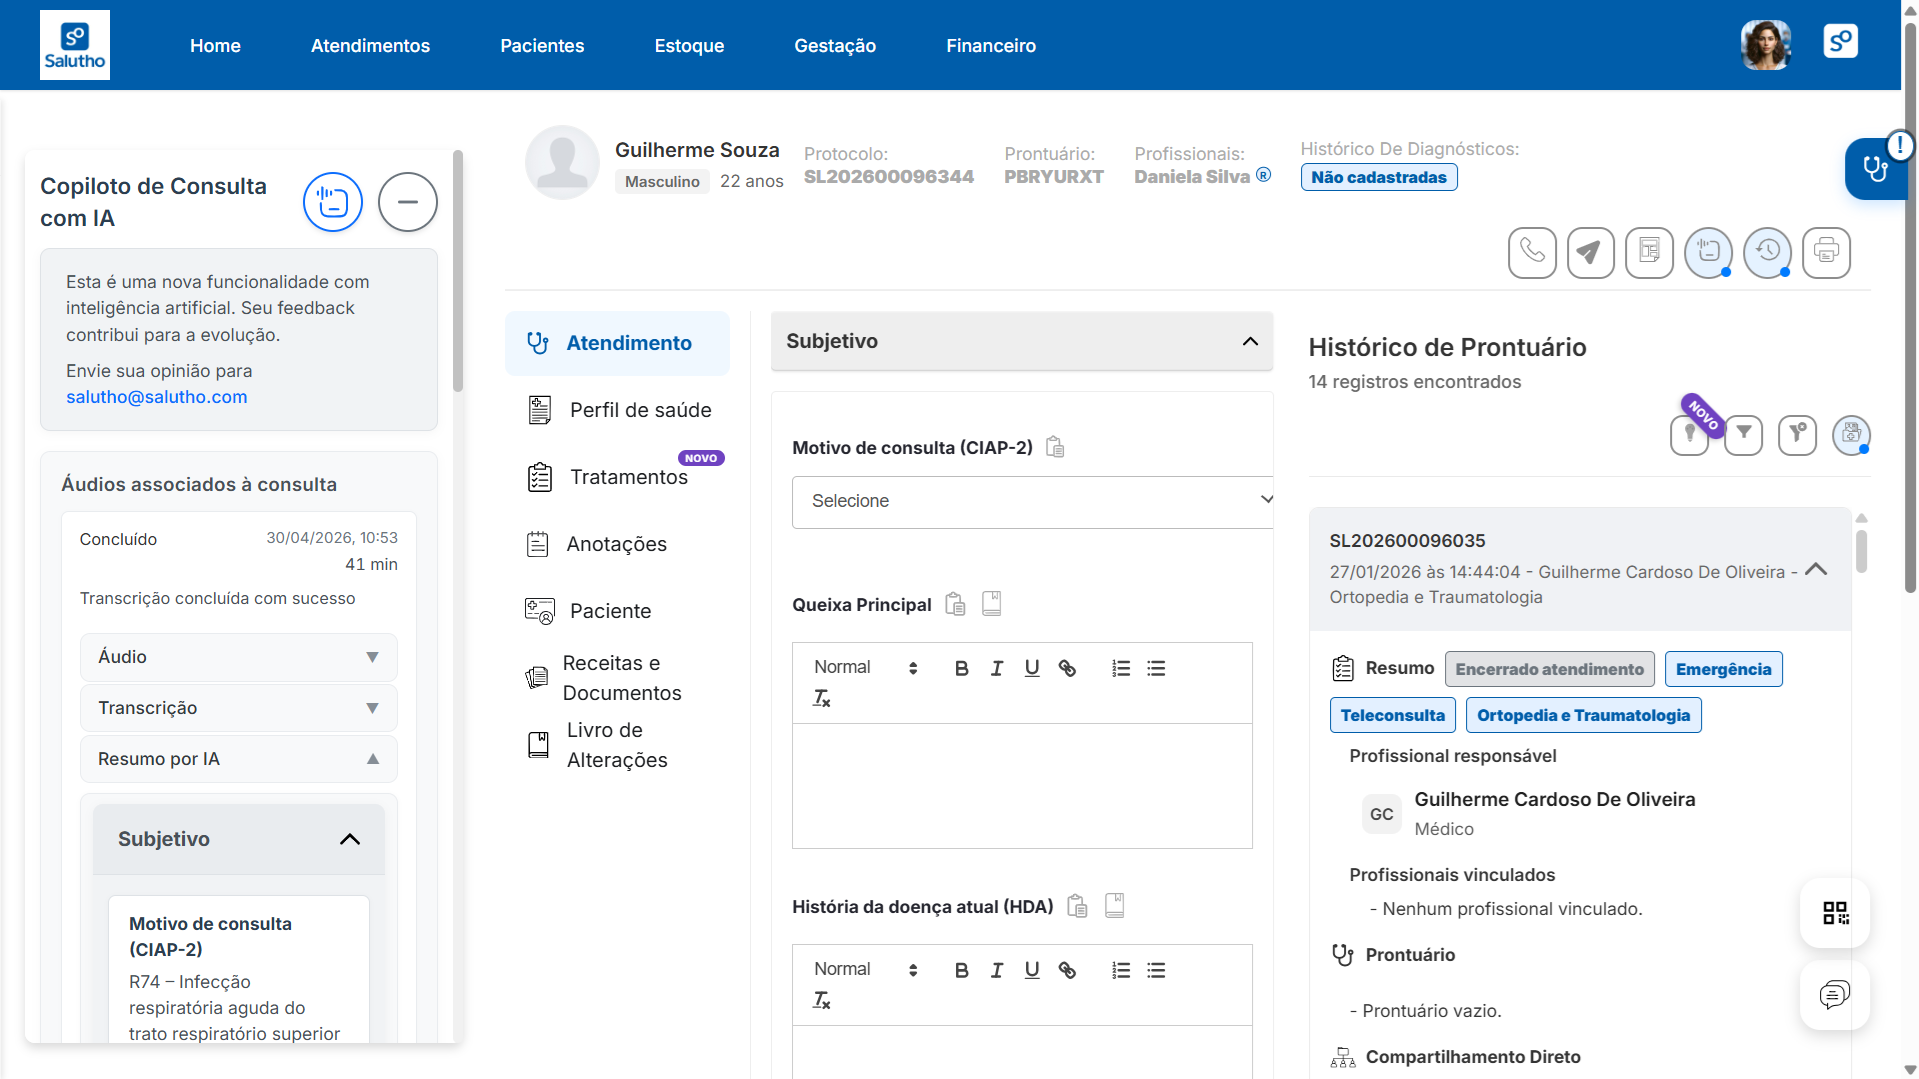The height and width of the screenshot is (1079, 1919).
Task: Open the Pacientes menu
Action: click(x=542, y=46)
